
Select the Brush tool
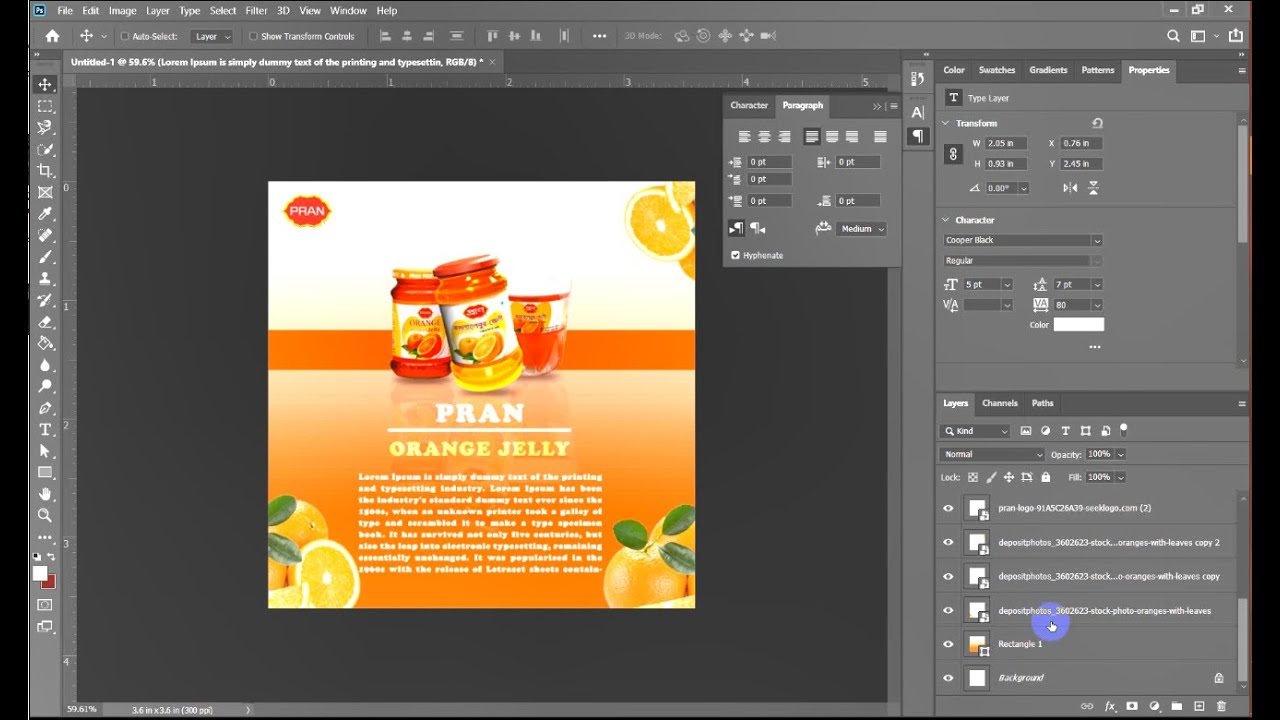tap(45, 257)
